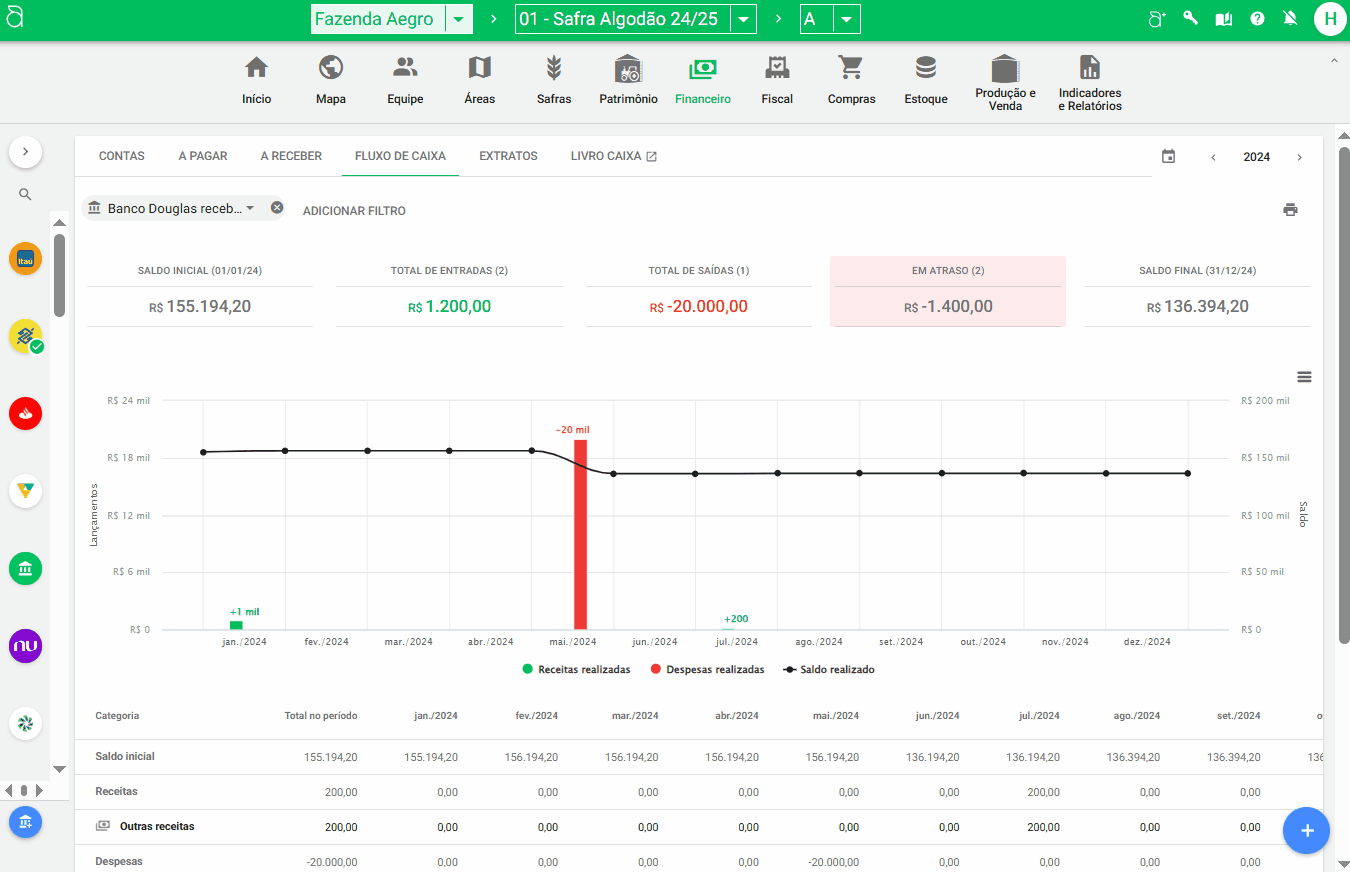Click the print icon above the chart

tap(1290, 209)
